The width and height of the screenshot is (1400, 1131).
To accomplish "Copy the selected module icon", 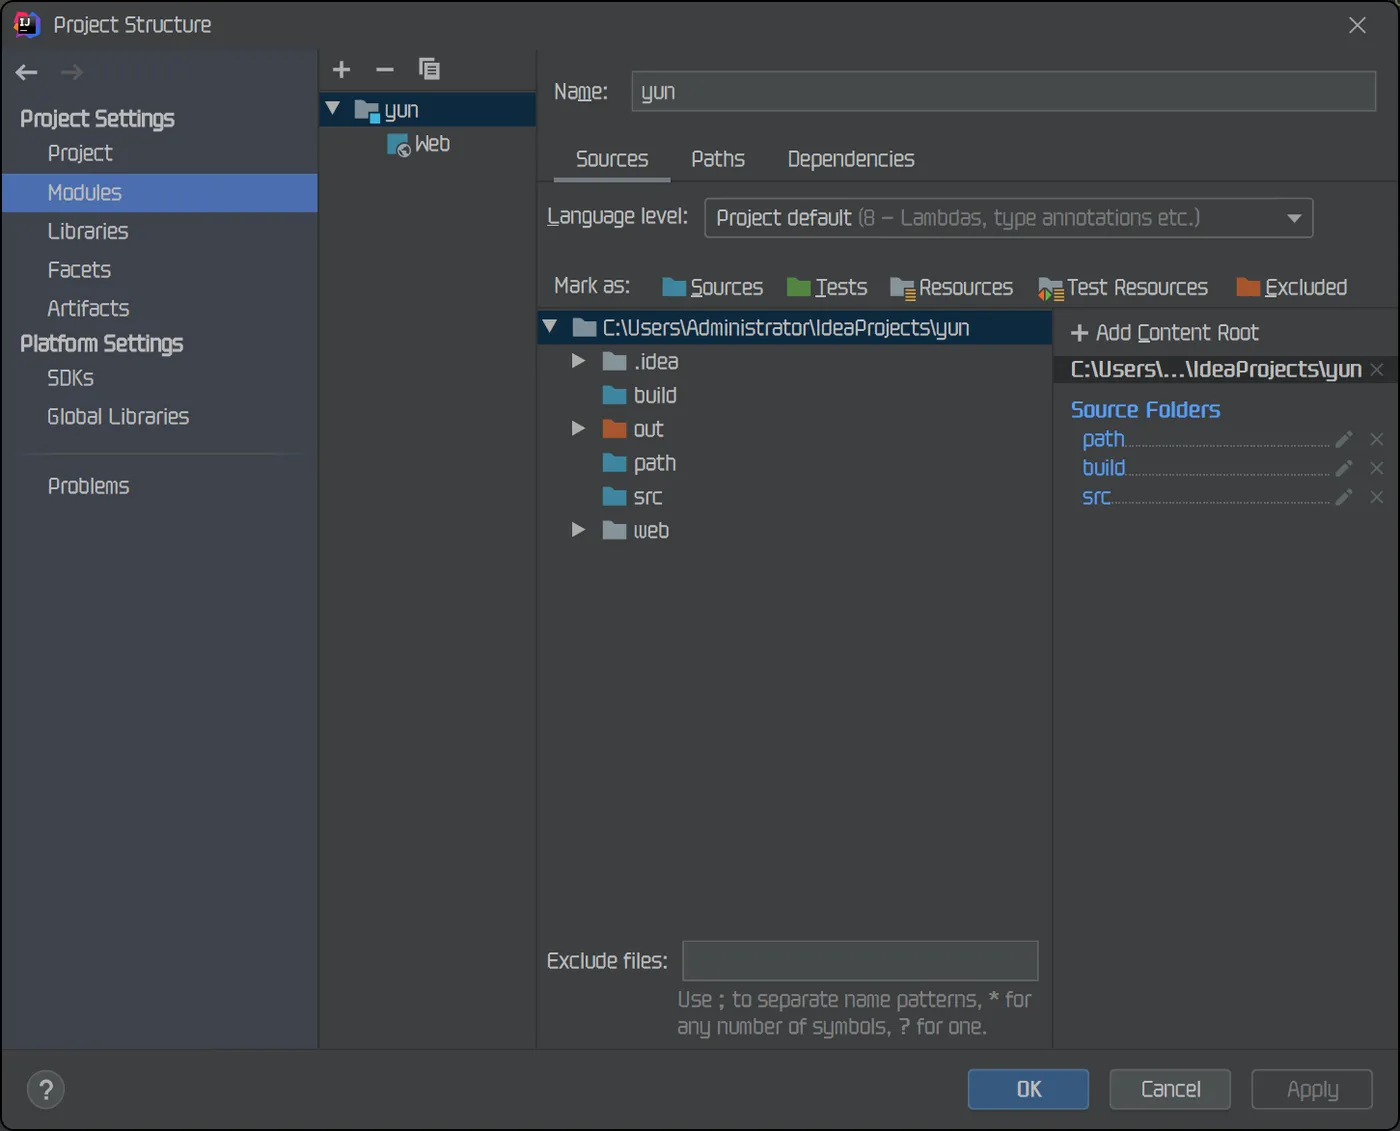I will point(429,69).
